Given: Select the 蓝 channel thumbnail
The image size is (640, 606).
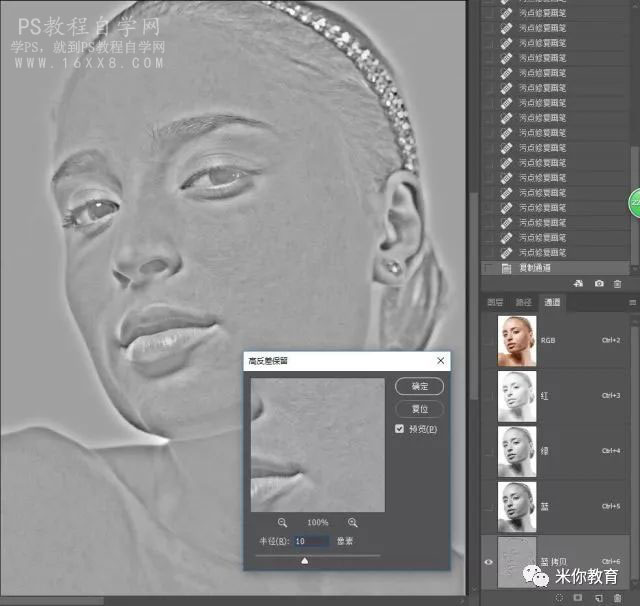Looking at the screenshot, I should [x=517, y=506].
